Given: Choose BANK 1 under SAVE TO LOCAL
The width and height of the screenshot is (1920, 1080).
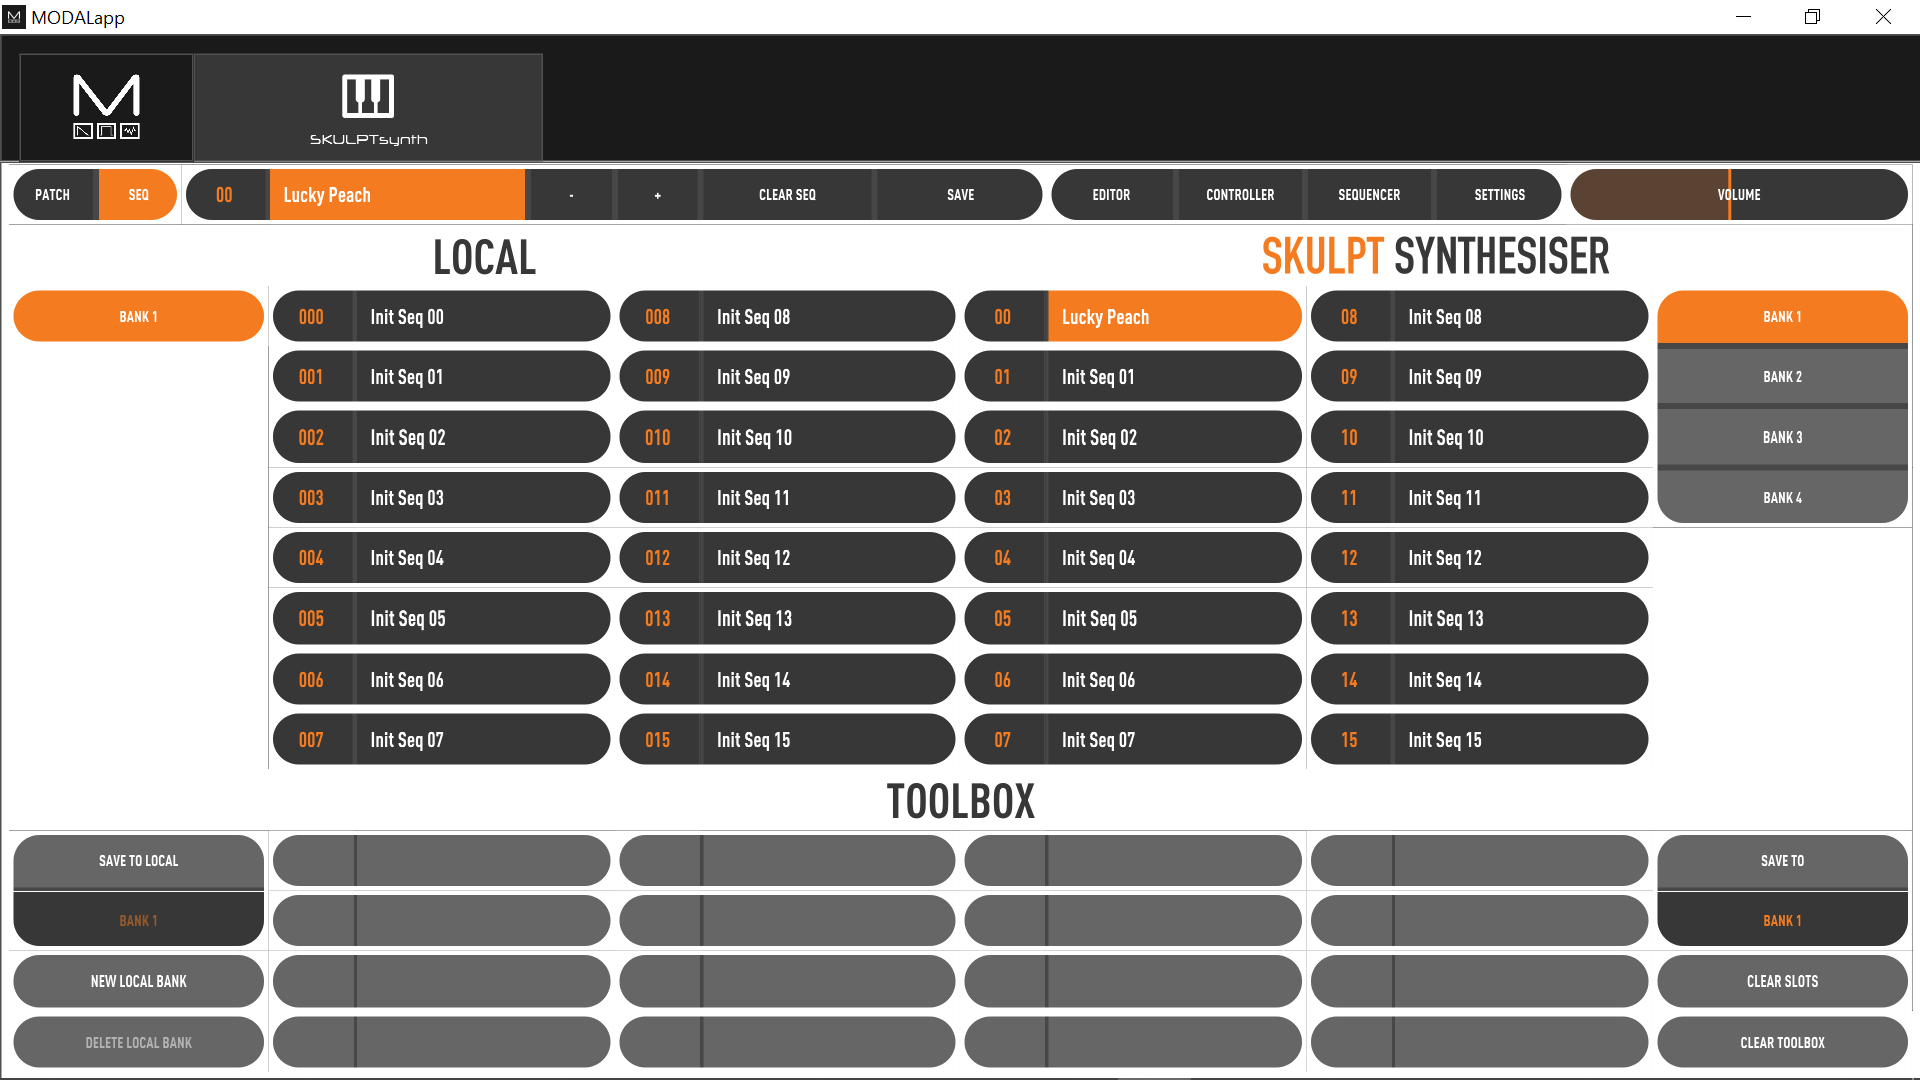Looking at the screenshot, I should coord(138,920).
